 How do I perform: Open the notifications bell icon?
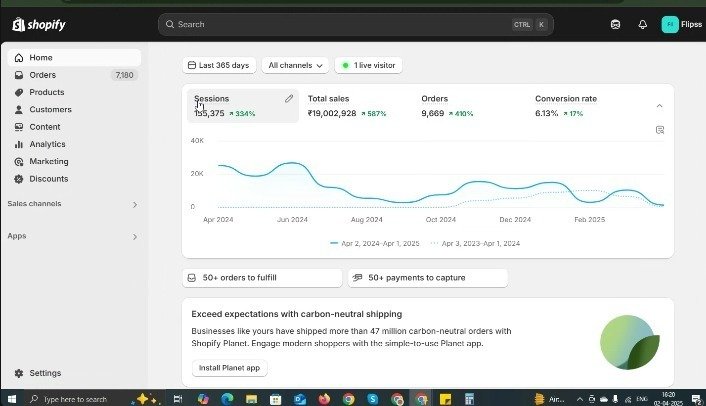[642, 24]
